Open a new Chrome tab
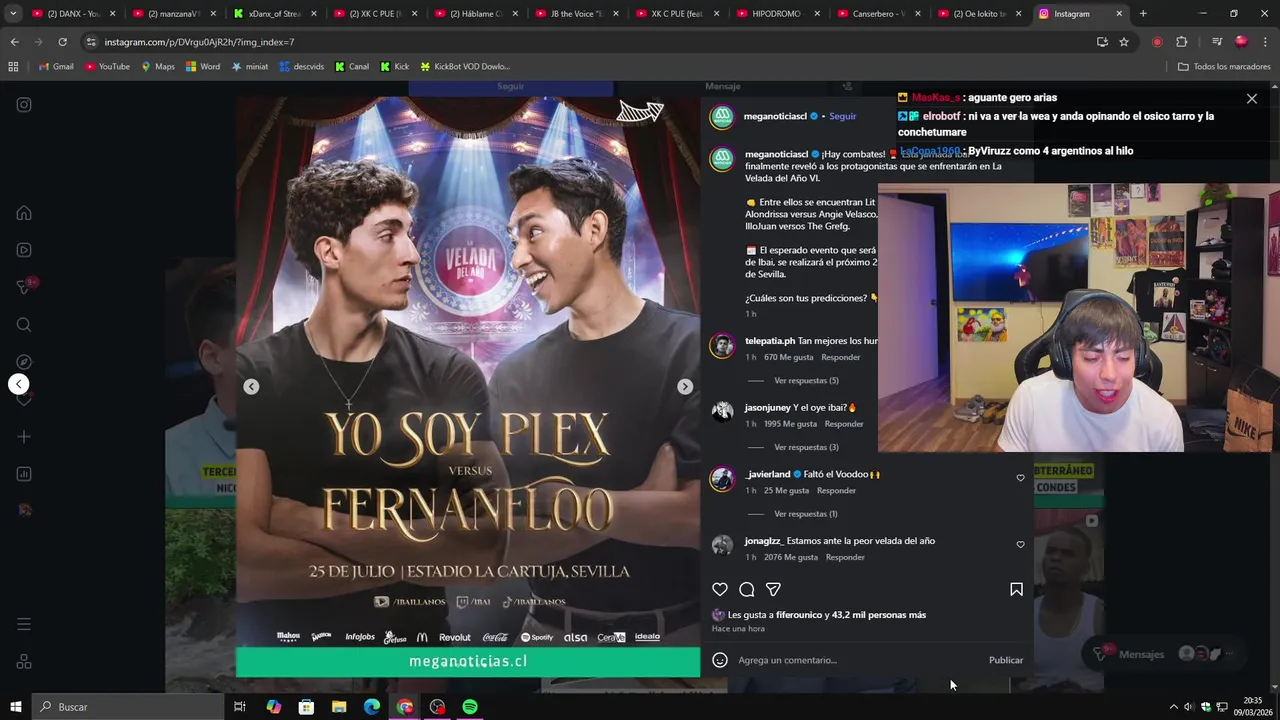The width and height of the screenshot is (1280, 720). click(x=1143, y=14)
